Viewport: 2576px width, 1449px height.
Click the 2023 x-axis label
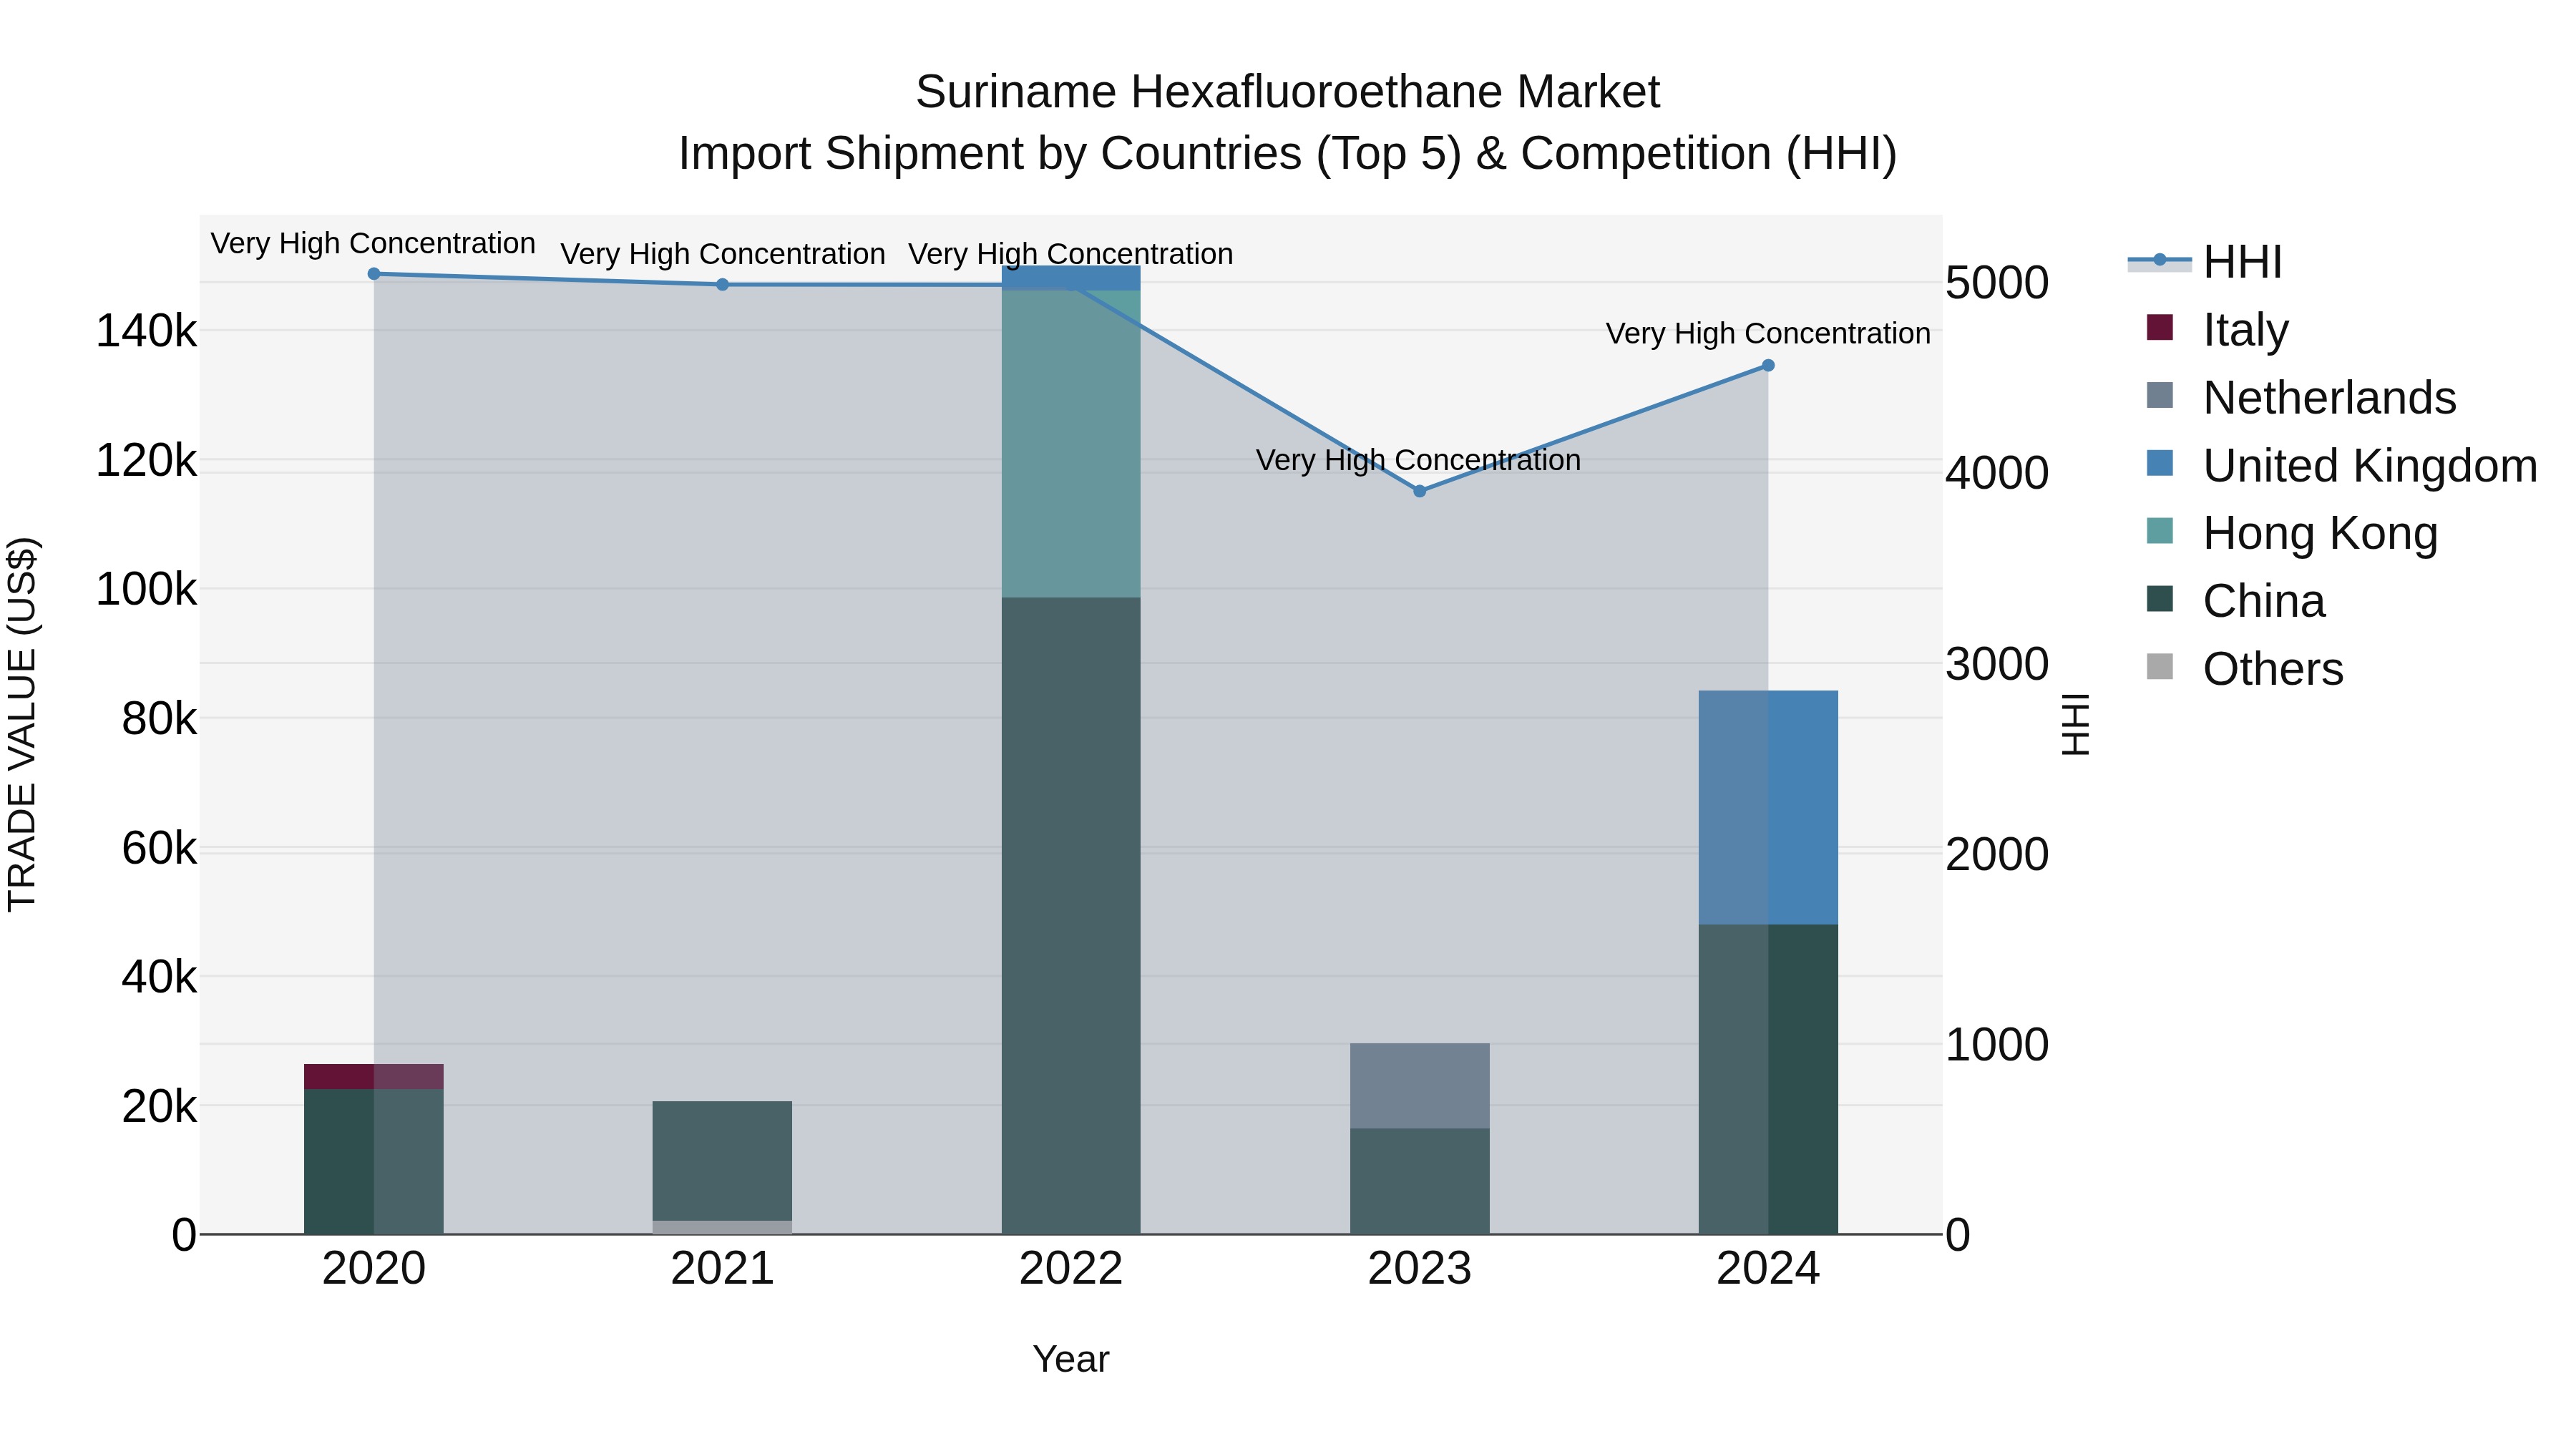click(1420, 1269)
